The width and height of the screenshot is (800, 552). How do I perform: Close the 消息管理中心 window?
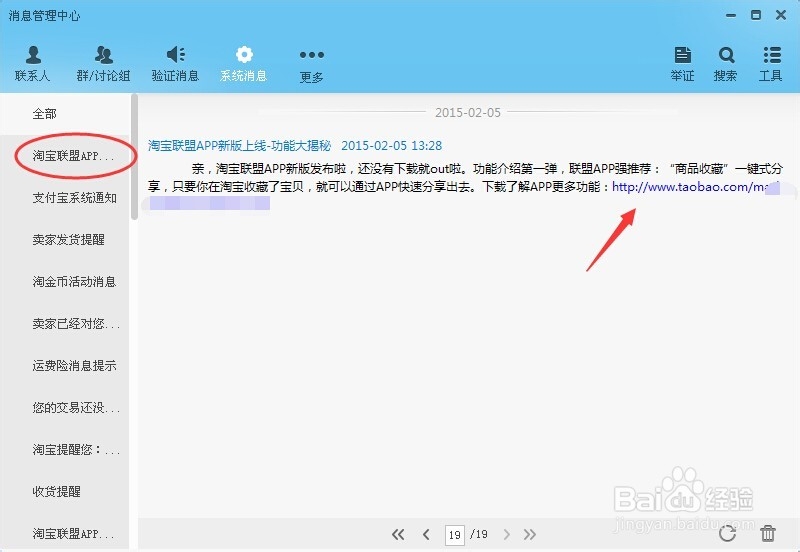pos(781,15)
